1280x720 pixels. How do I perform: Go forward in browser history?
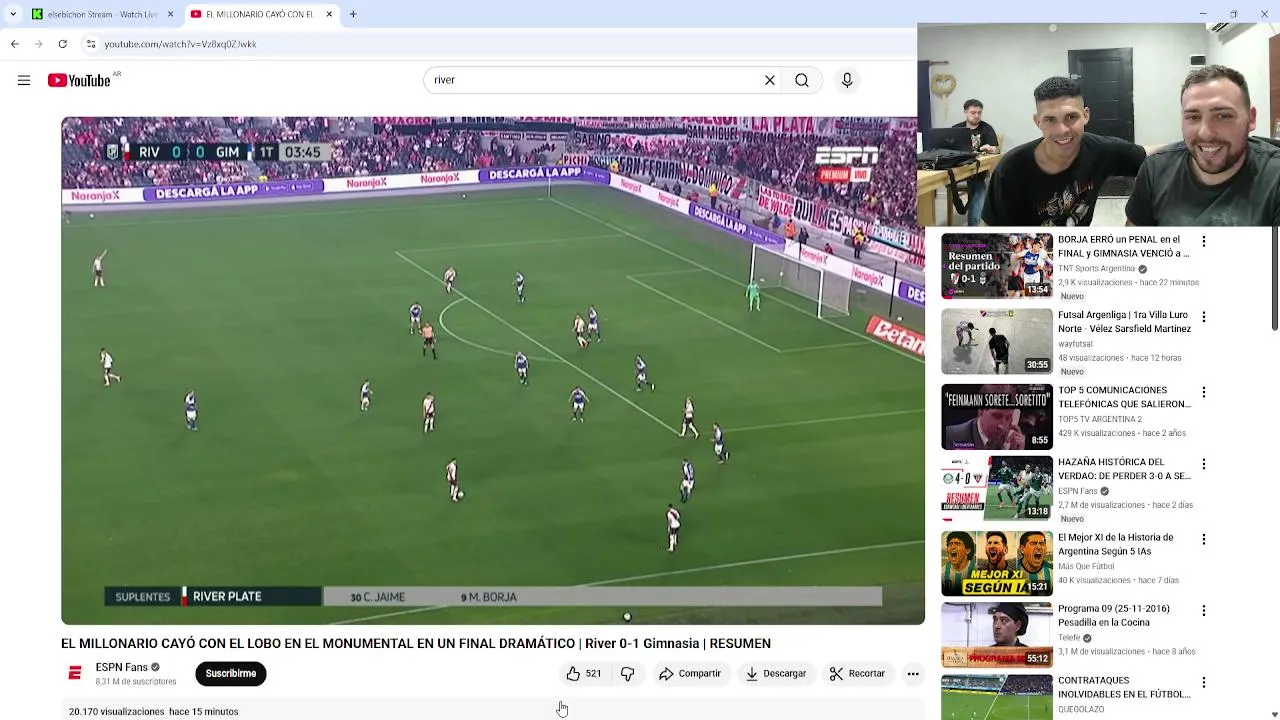39,44
